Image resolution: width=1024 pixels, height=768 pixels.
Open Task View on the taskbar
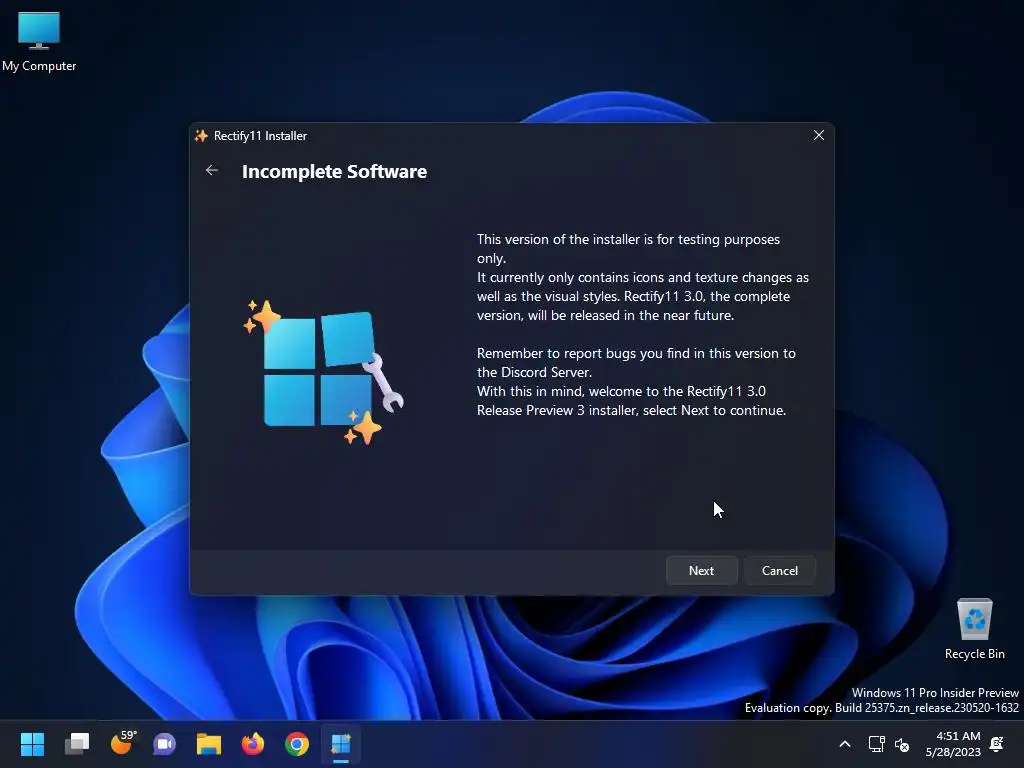[x=77, y=744]
